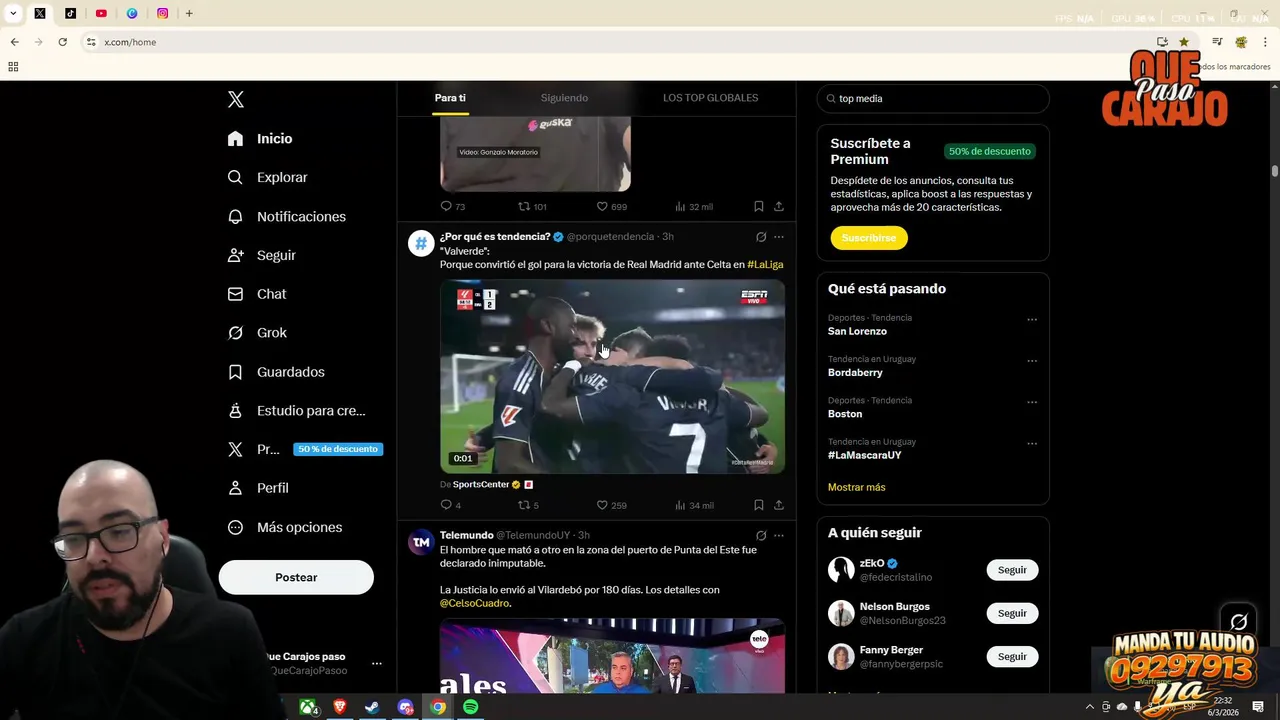Open Bordaberry trend
Viewport: 1280px width, 720px height.
point(855,372)
